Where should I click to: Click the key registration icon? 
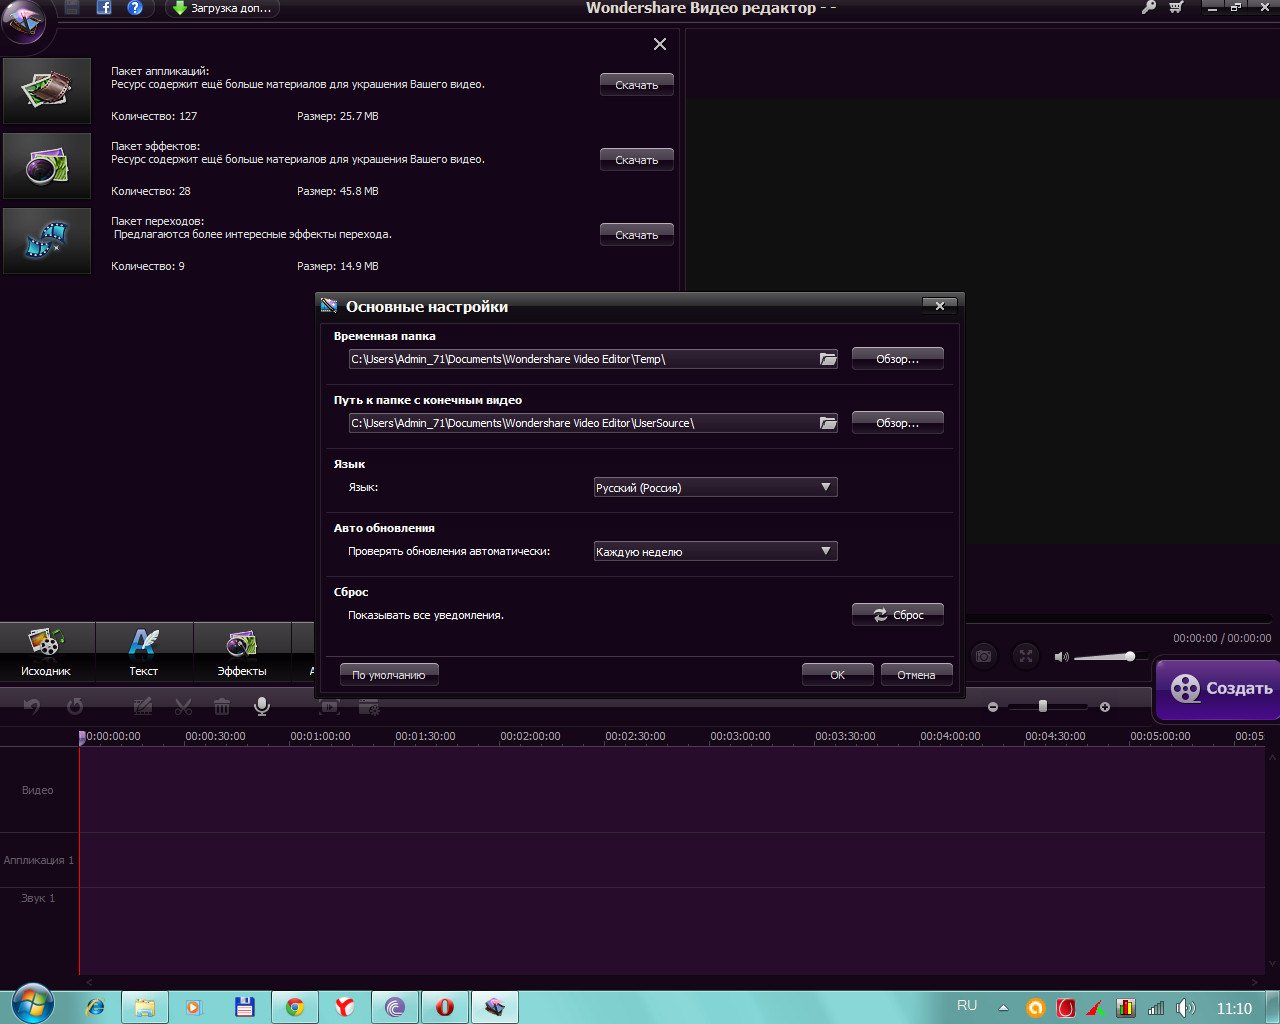point(1149,8)
